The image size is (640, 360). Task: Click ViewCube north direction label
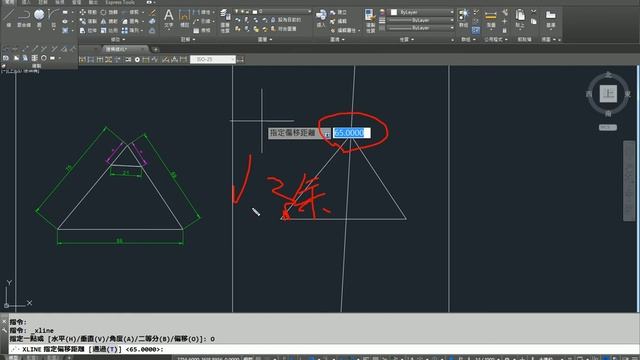click(608, 75)
